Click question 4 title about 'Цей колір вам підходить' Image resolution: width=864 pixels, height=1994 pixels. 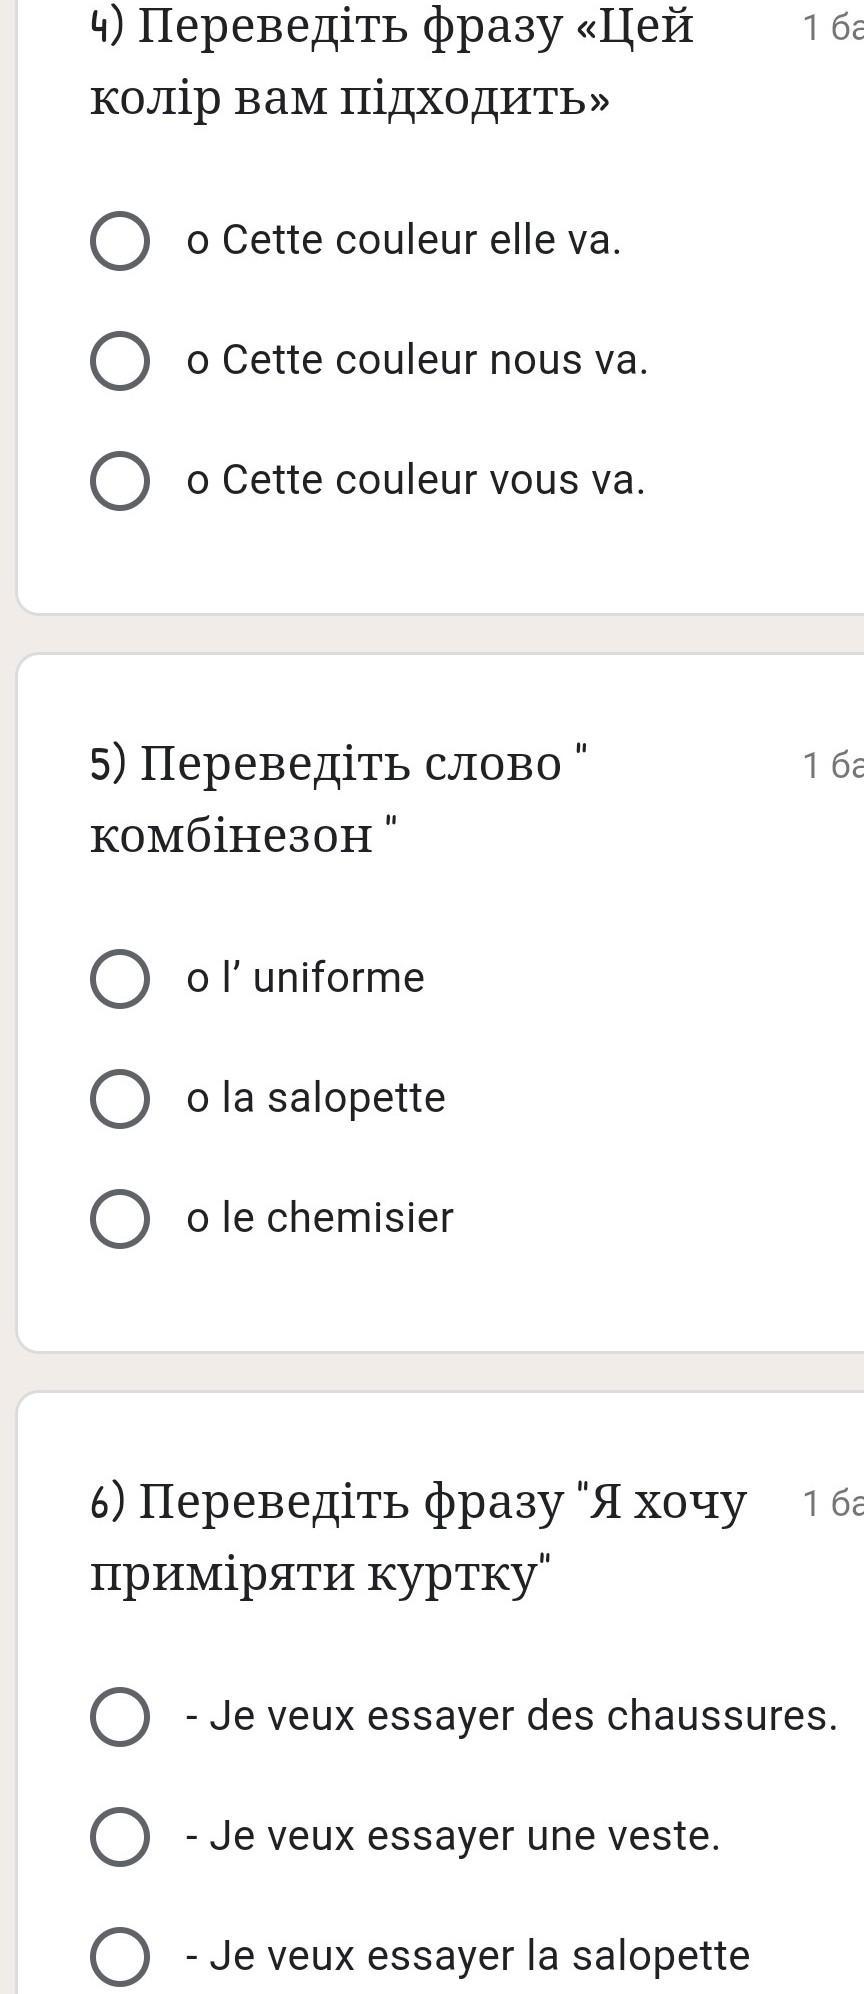pos(392,62)
